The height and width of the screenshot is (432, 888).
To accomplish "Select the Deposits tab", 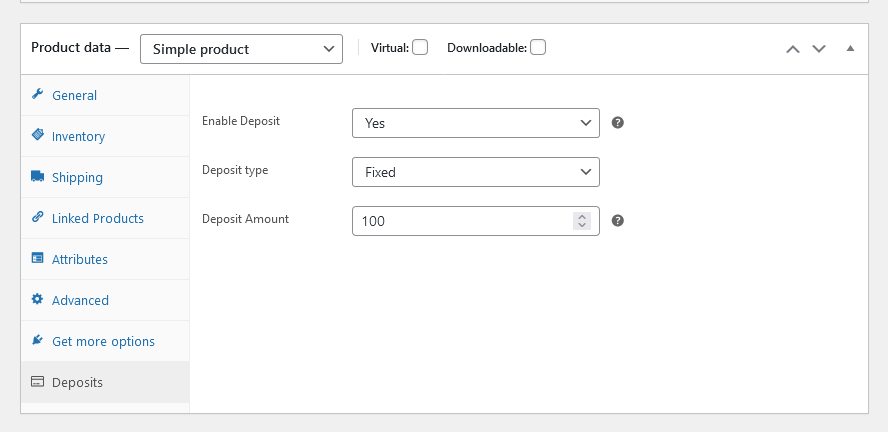I will point(105,382).
